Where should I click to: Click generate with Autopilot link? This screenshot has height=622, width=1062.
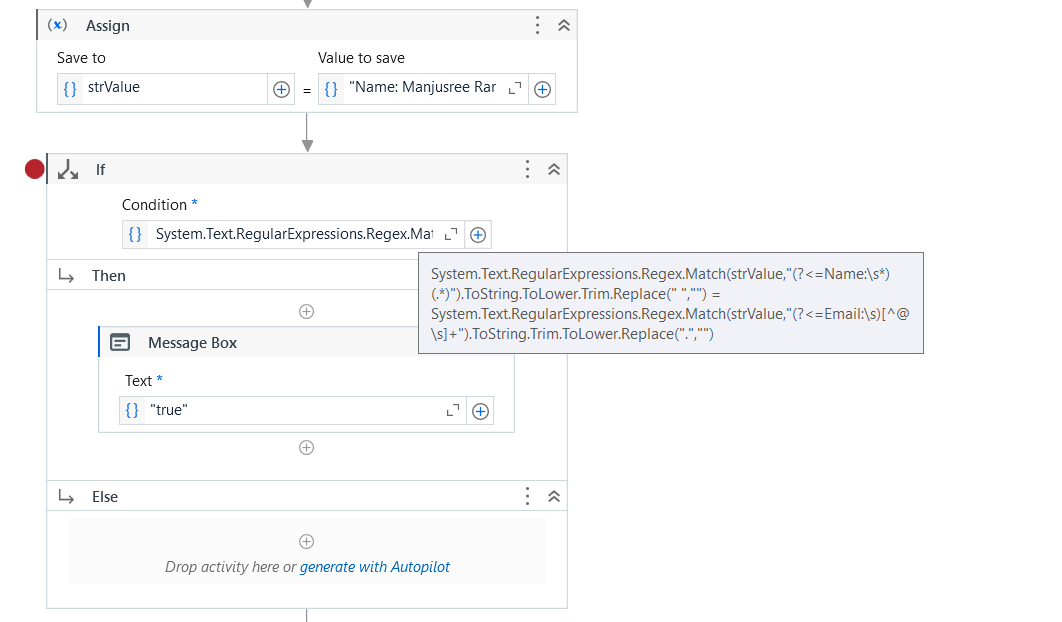375,567
